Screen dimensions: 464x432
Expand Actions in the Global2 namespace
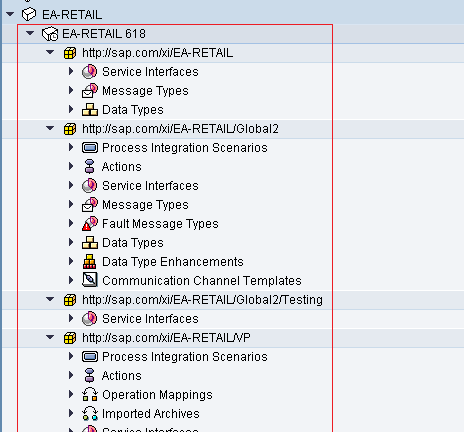71,166
